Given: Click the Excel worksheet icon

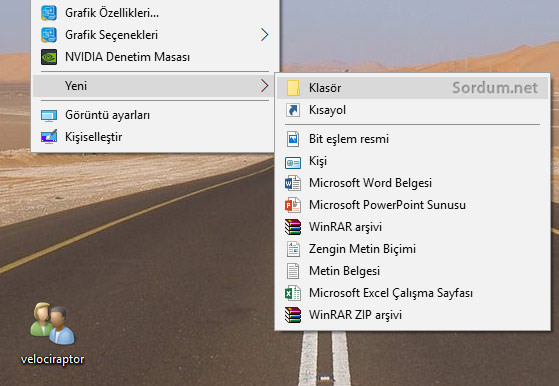Looking at the screenshot, I should [293, 293].
